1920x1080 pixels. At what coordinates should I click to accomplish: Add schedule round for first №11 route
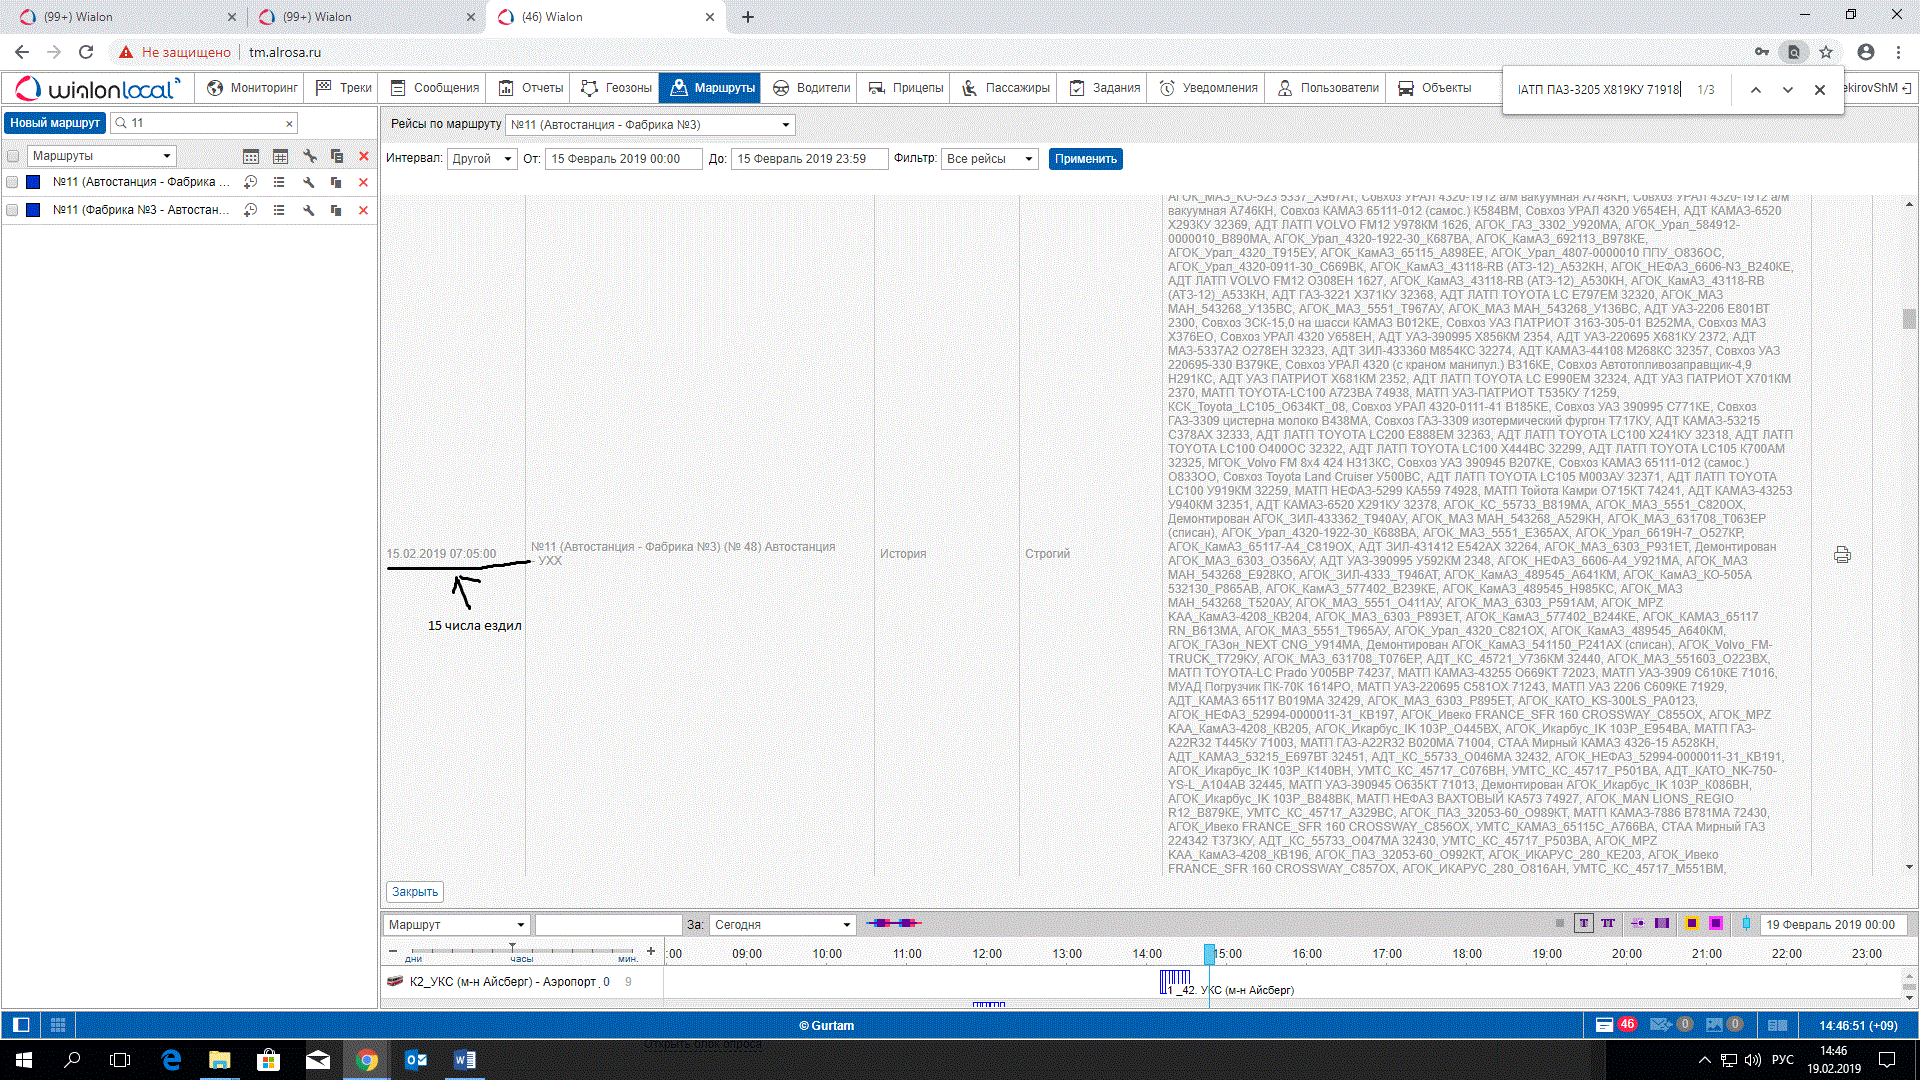251,182
